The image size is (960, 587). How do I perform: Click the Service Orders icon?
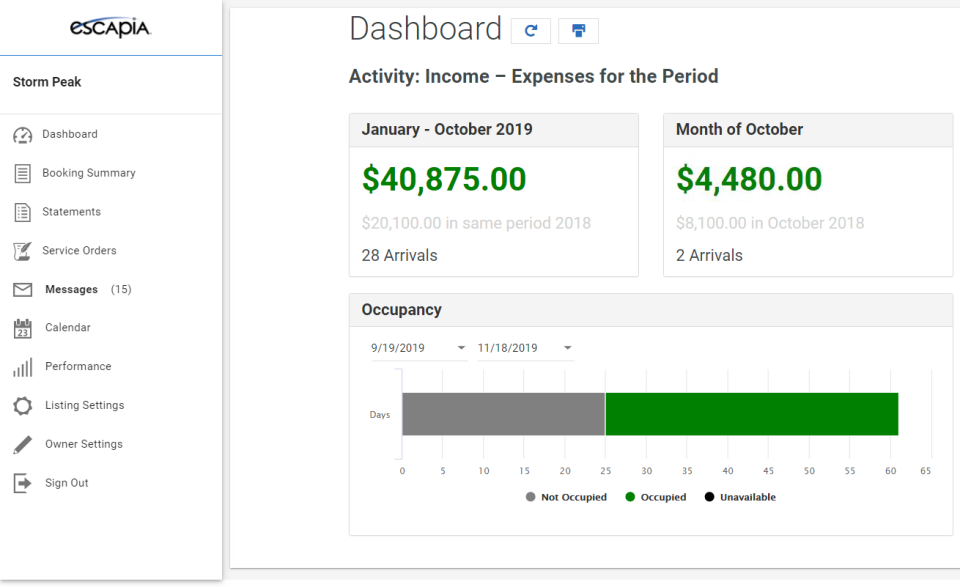point(22,251)
